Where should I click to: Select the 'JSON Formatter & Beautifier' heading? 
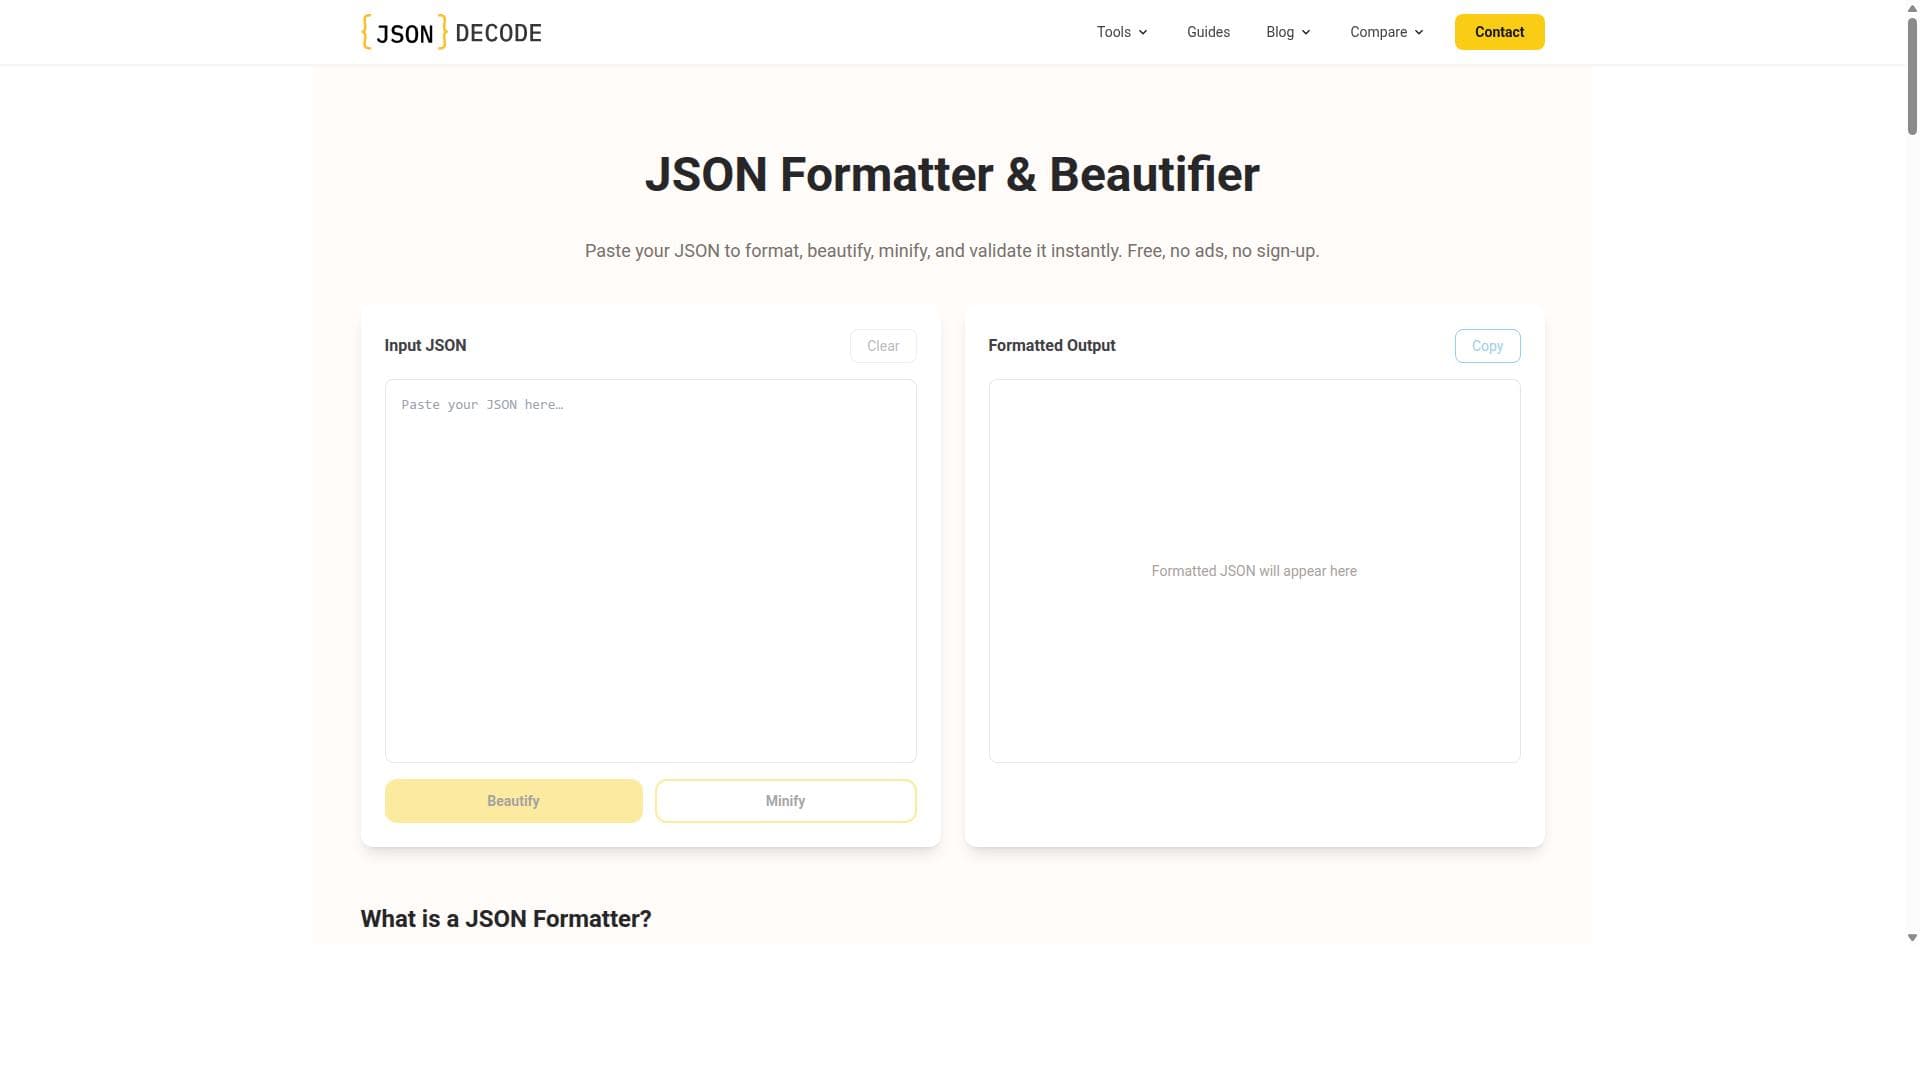[x=952, y=175]
